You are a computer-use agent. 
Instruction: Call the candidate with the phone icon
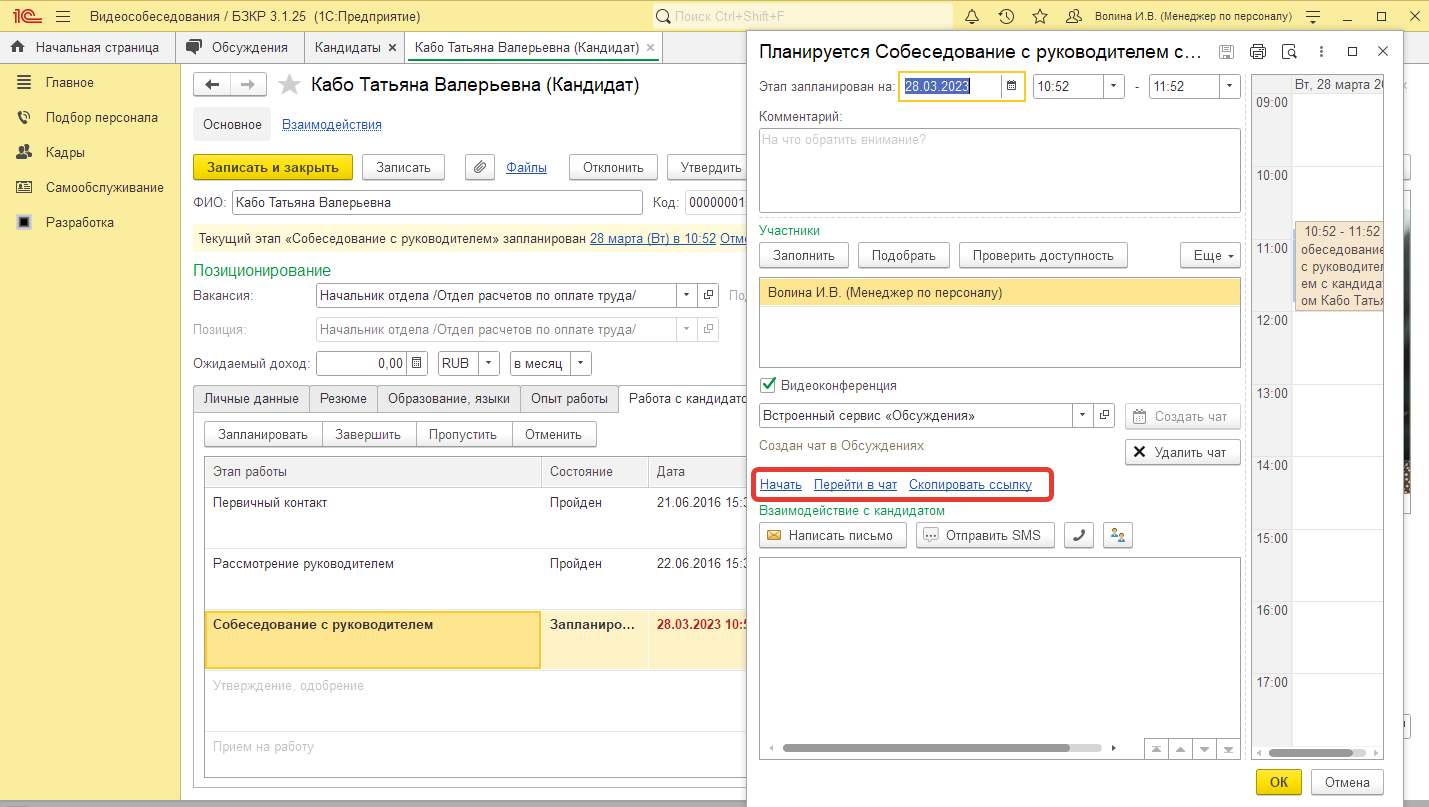(1078, 535)
